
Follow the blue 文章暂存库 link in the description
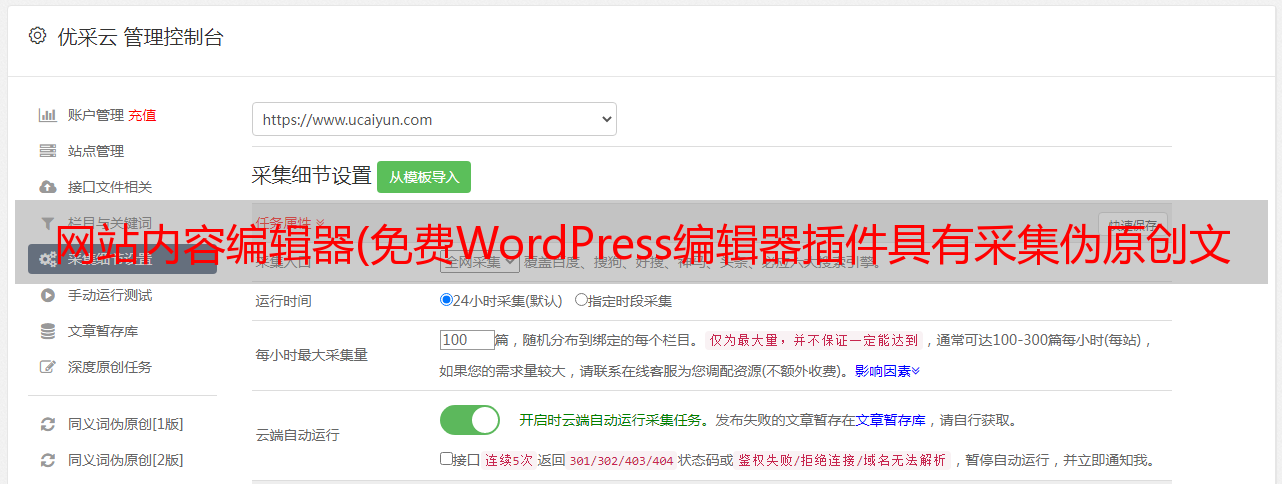point(891,421)
